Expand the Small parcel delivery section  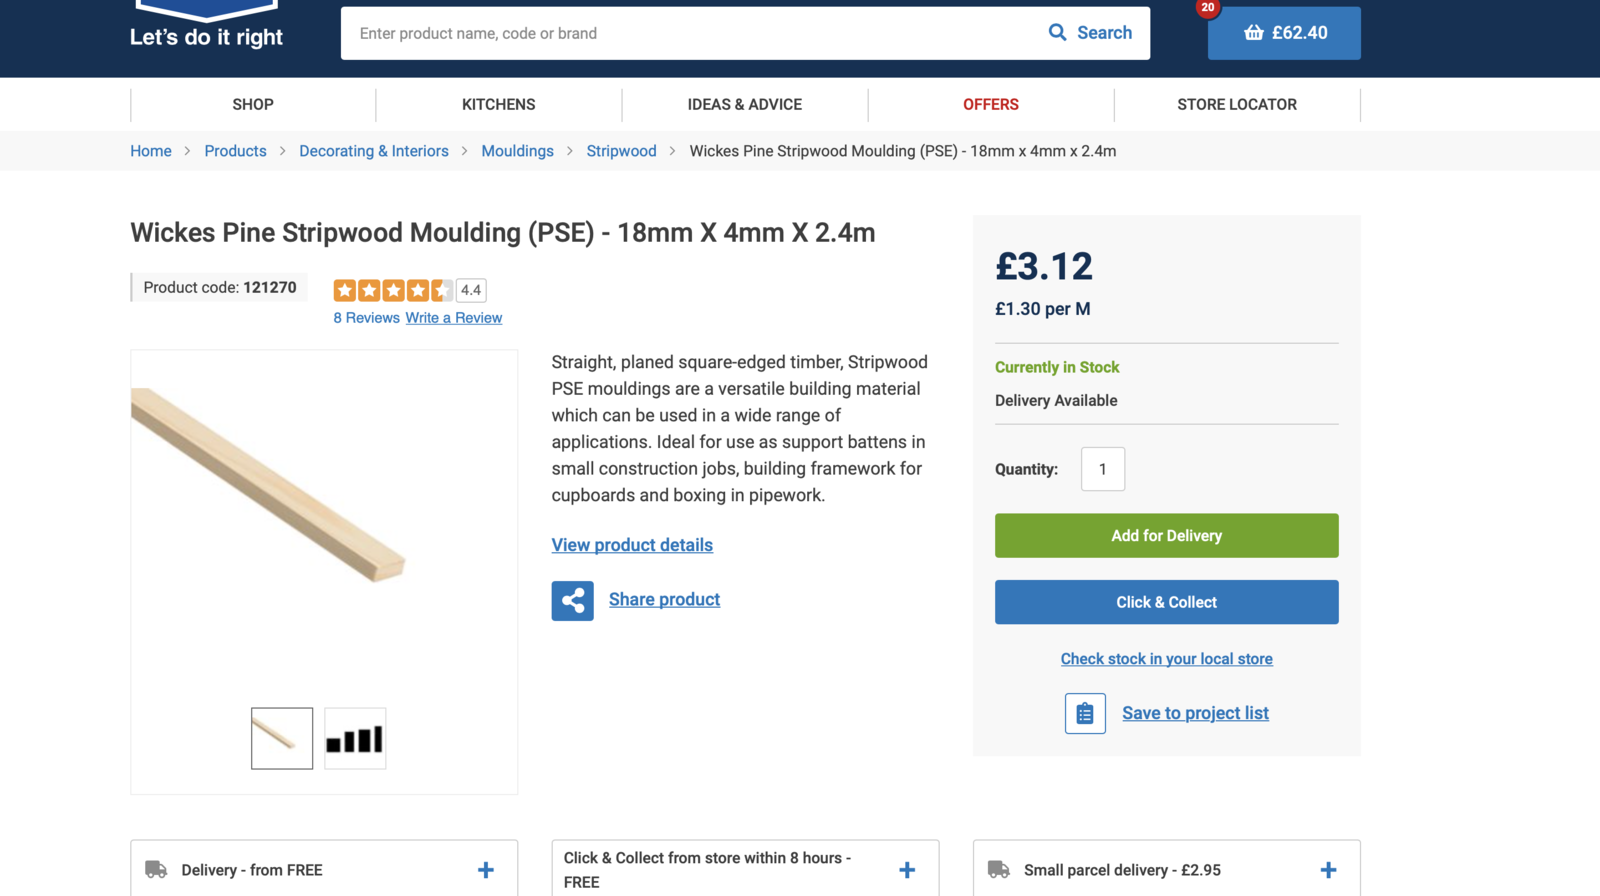tap(1328, 870)
